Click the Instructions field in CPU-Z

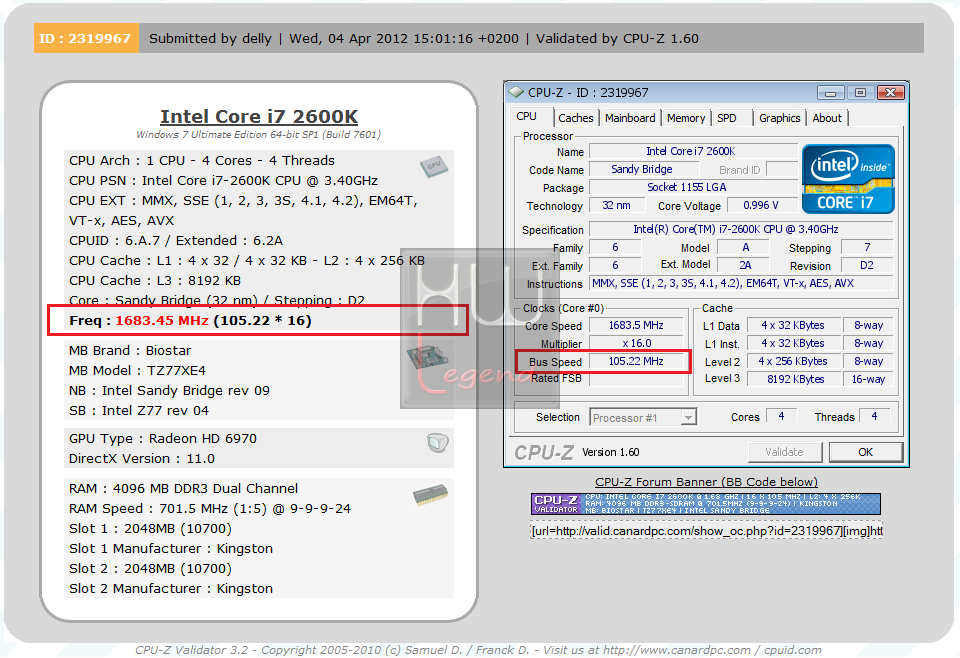[x=741, y=283]
